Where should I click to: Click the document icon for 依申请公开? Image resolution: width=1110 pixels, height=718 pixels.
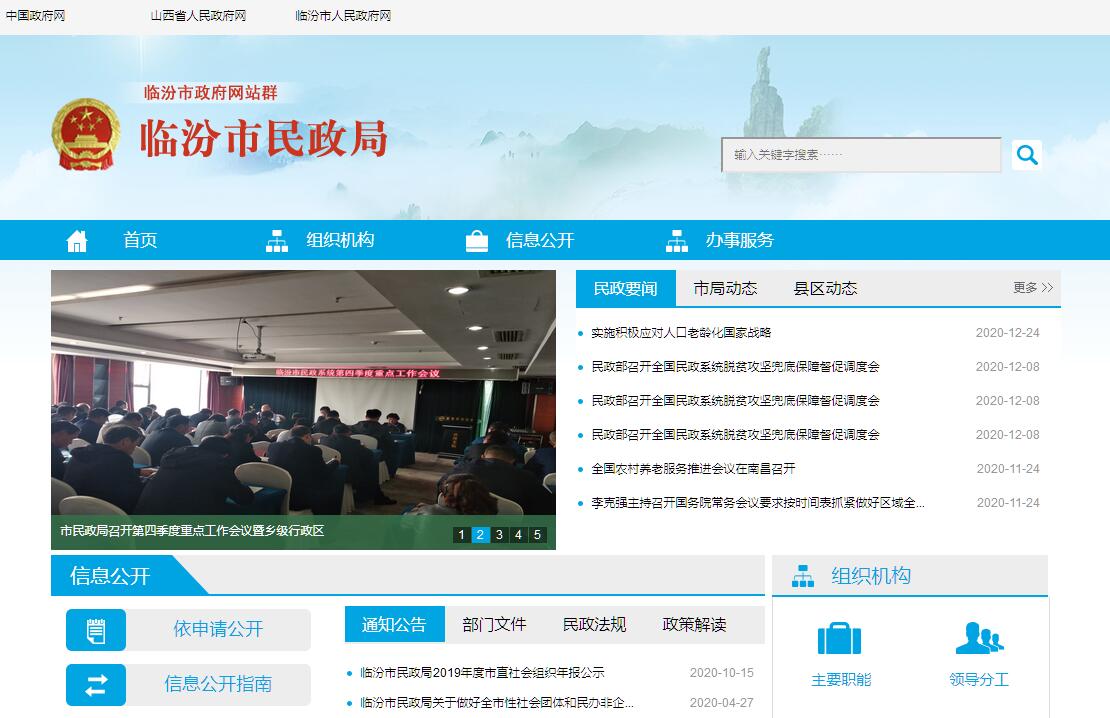coord(96,630)
